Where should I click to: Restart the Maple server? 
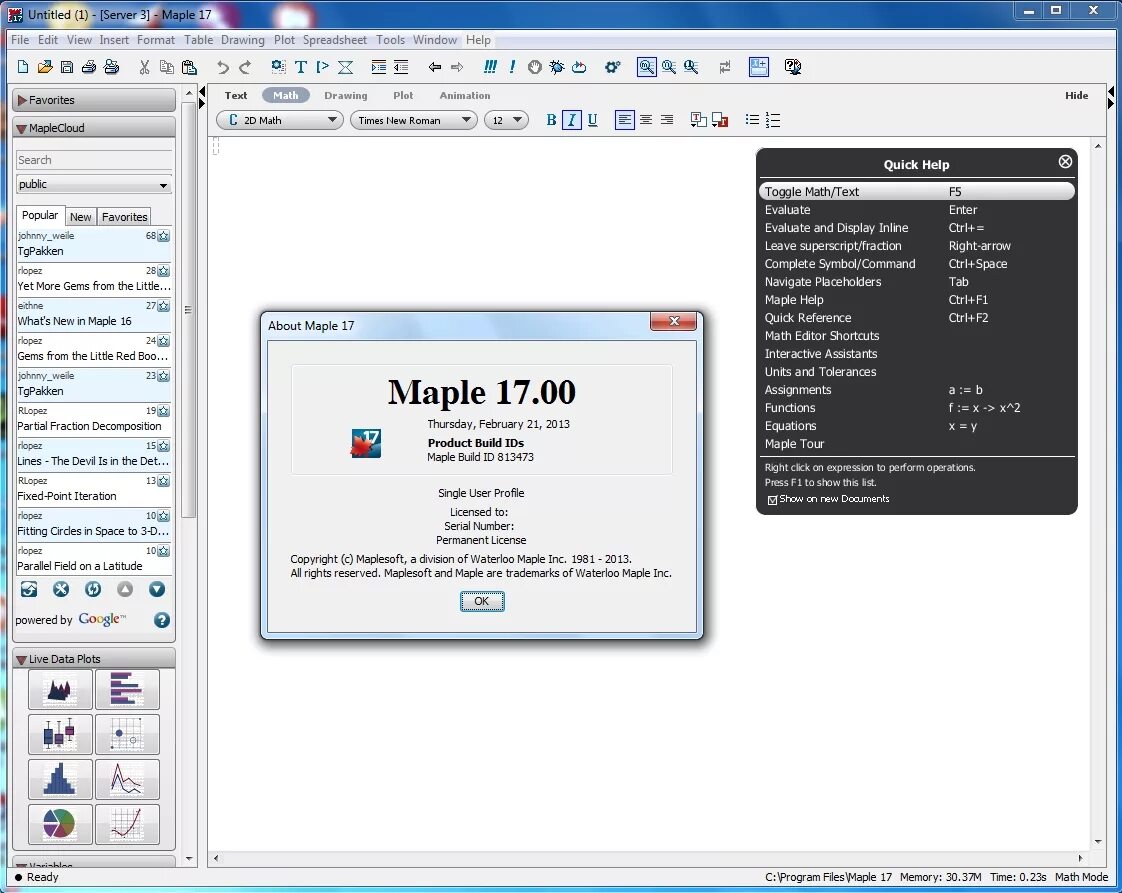click(579, 67)
